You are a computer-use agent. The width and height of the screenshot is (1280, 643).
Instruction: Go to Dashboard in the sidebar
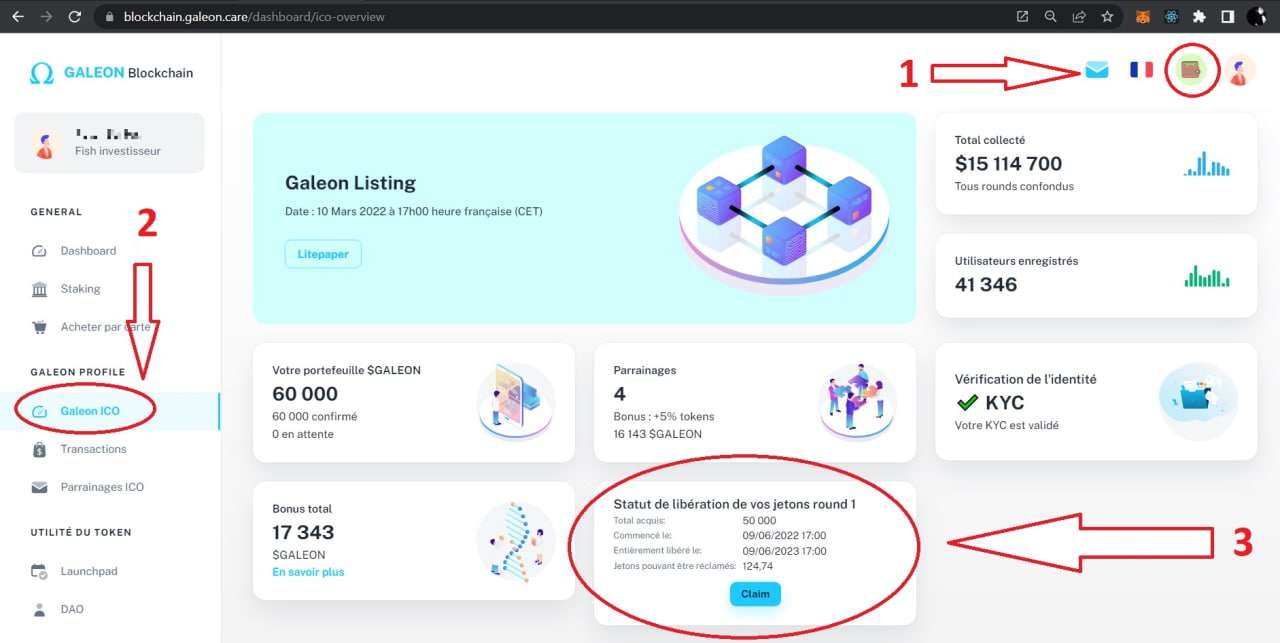click(x=88, y=251)
